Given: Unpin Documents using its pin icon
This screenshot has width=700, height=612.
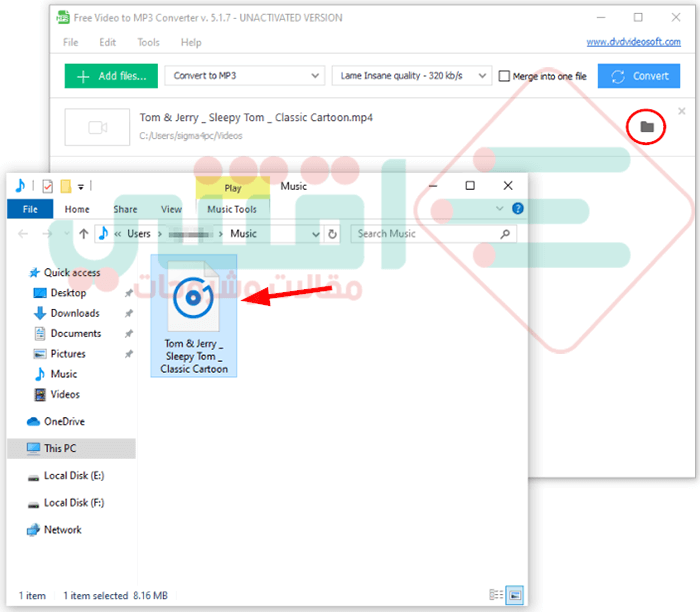Looking at the screenshot, I should coord(129,334).
